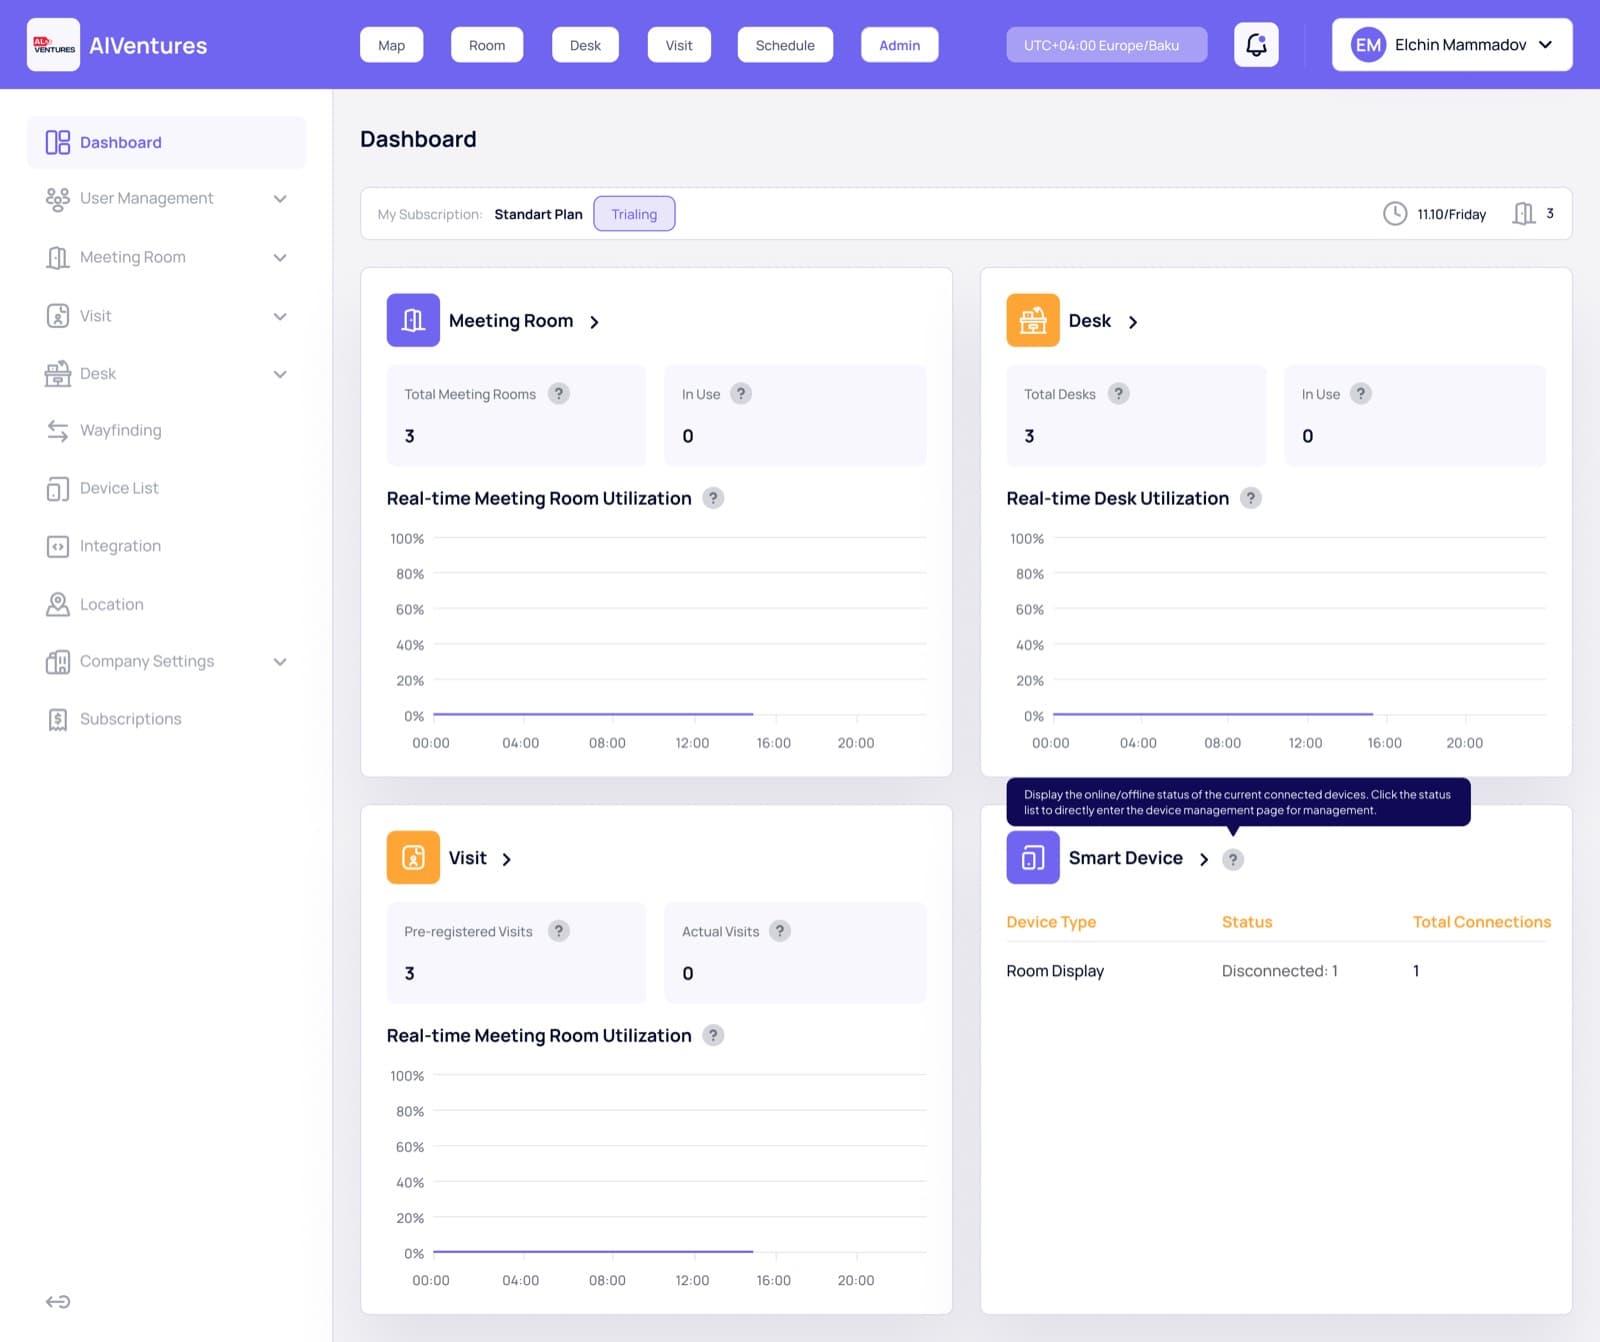
Task: Open Visit card details arrow
Action: (506, 859)
